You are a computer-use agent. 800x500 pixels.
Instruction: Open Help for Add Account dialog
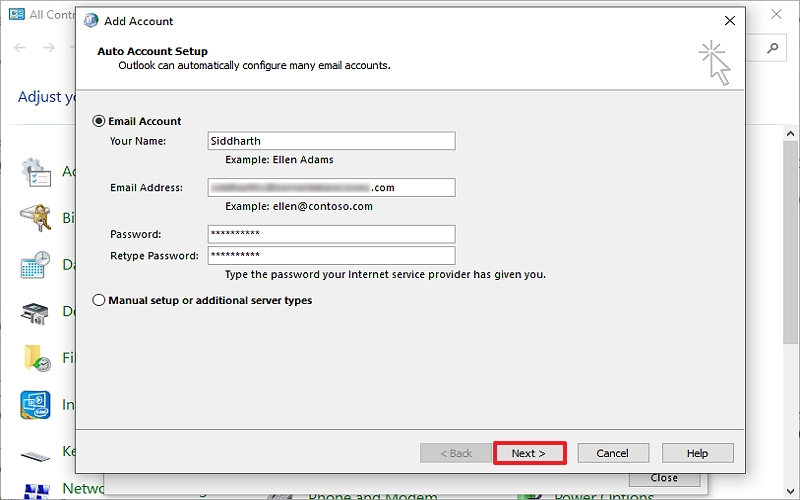pos(697,453)
